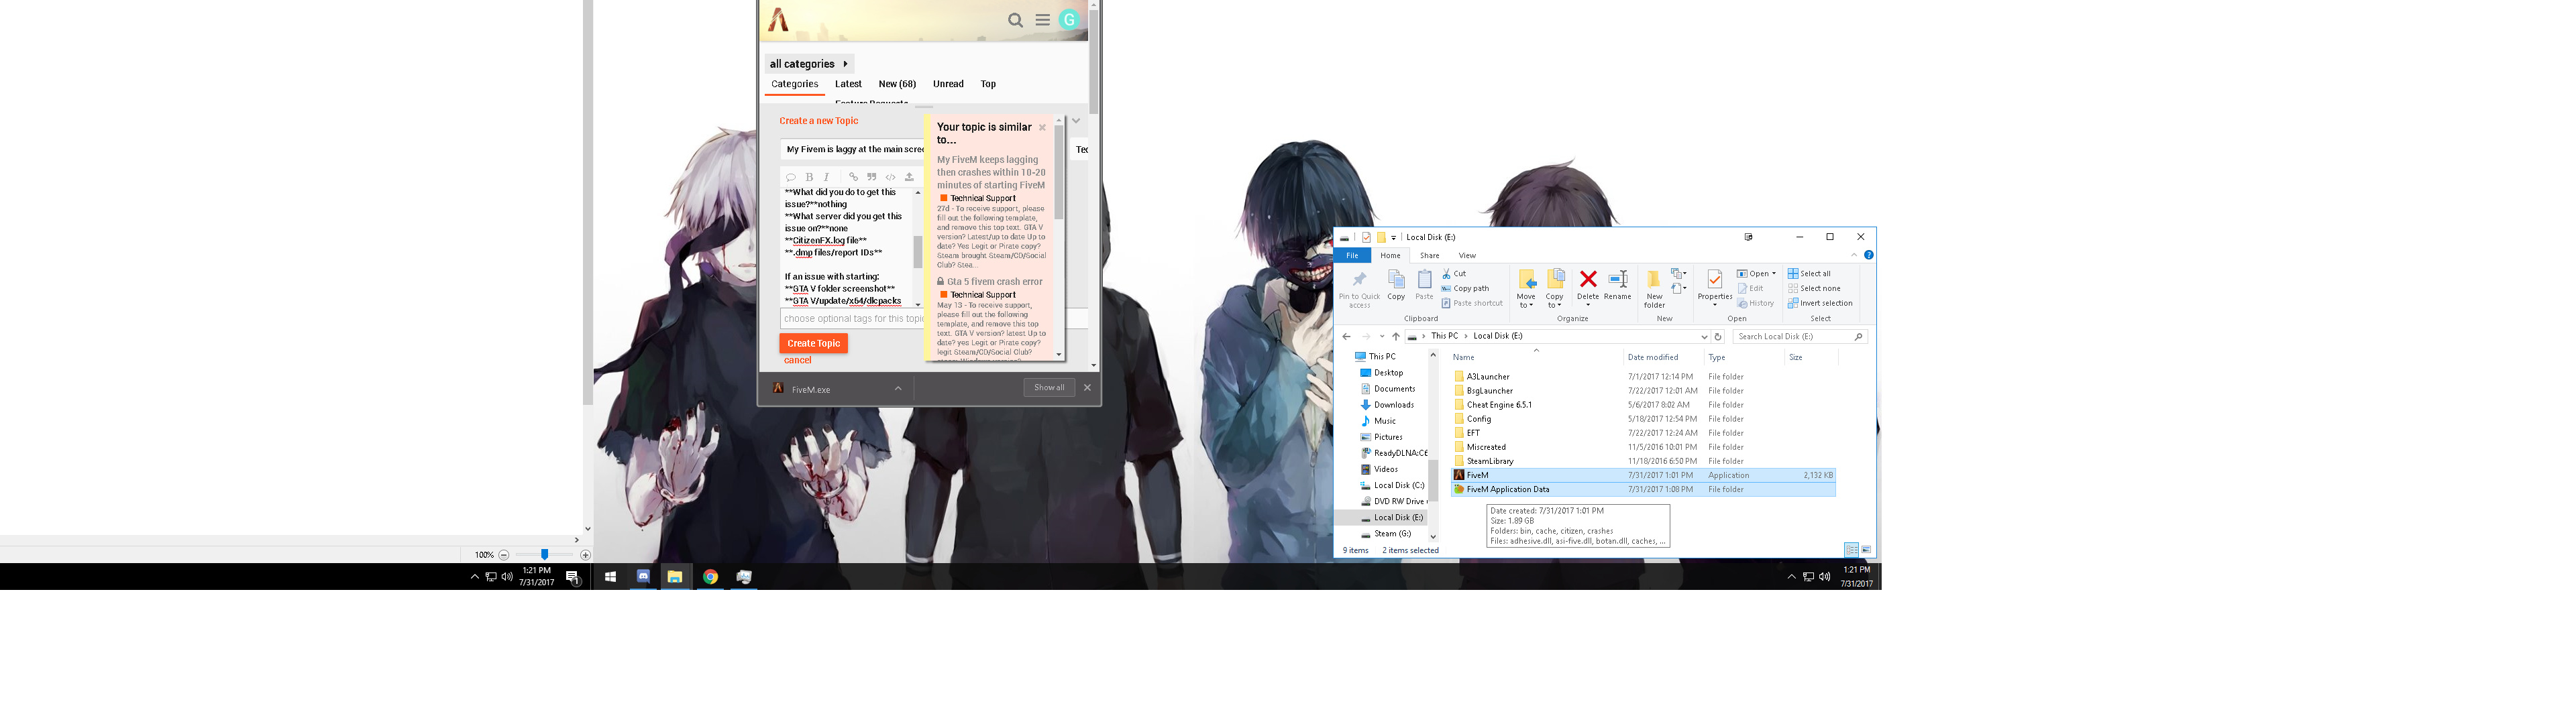
Task: Insert blockquote in topic editor
Action: [871, 177]
